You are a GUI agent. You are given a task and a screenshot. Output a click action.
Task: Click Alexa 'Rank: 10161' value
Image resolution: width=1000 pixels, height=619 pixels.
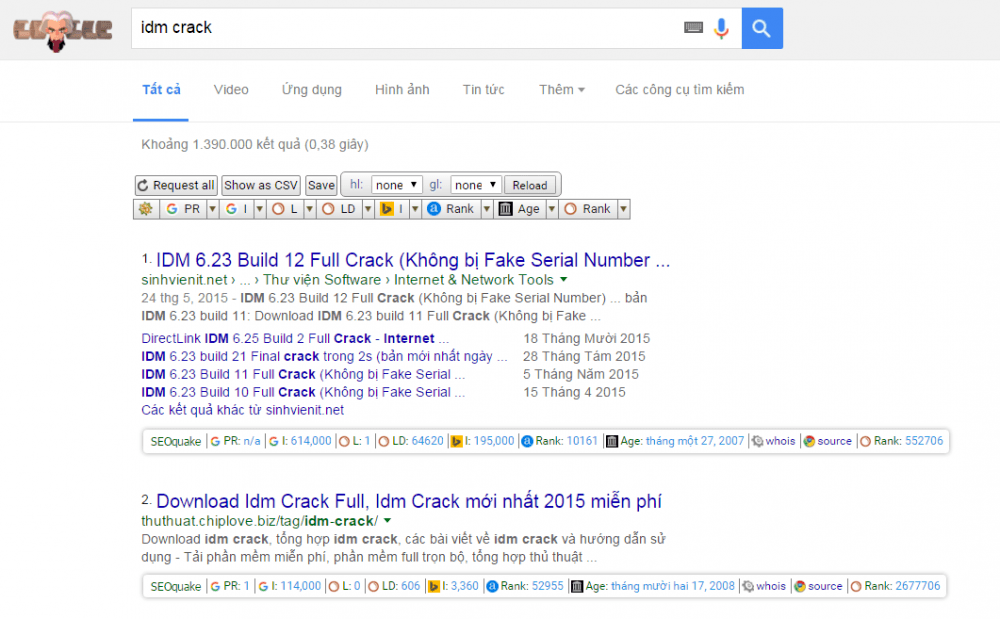560,441
